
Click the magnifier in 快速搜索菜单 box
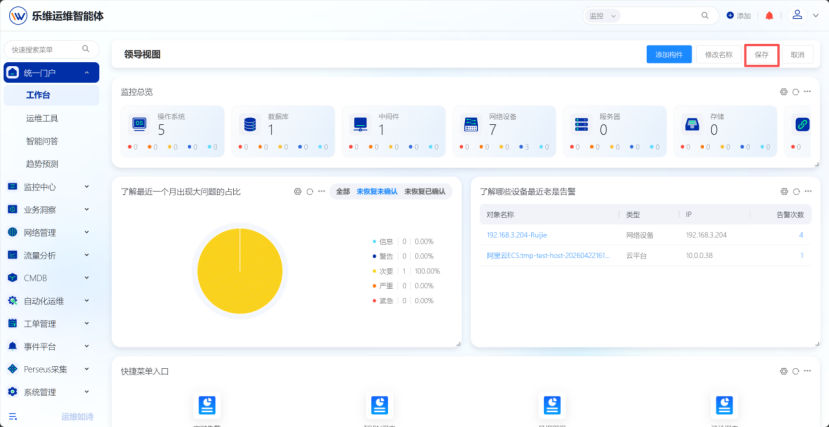(86, 49)
